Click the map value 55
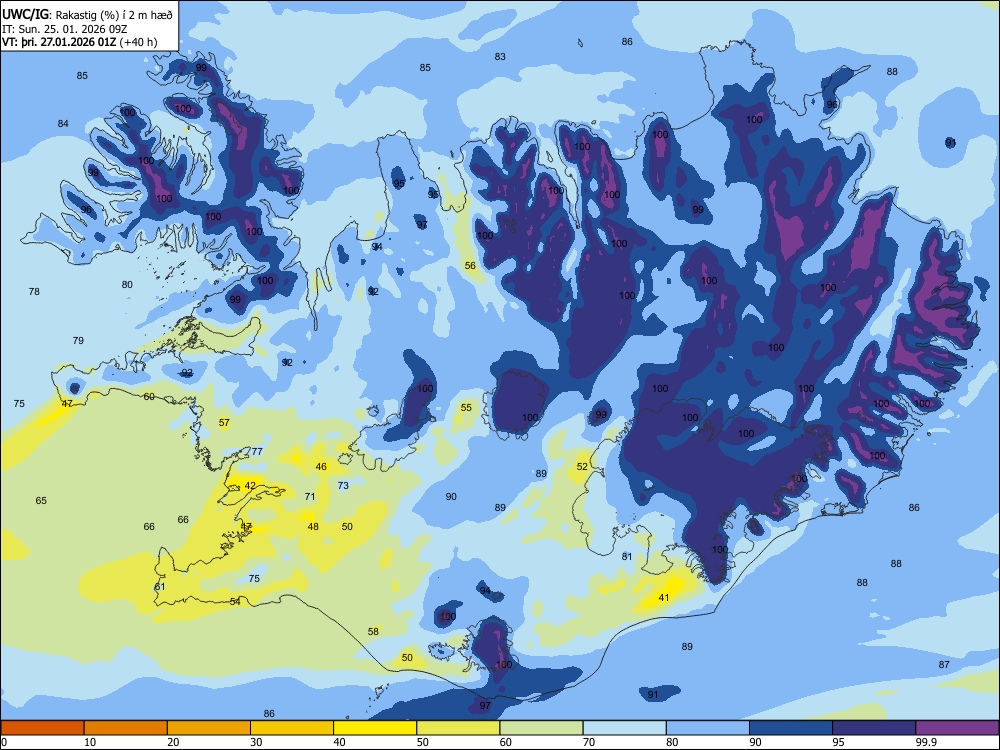 (466, 408)
